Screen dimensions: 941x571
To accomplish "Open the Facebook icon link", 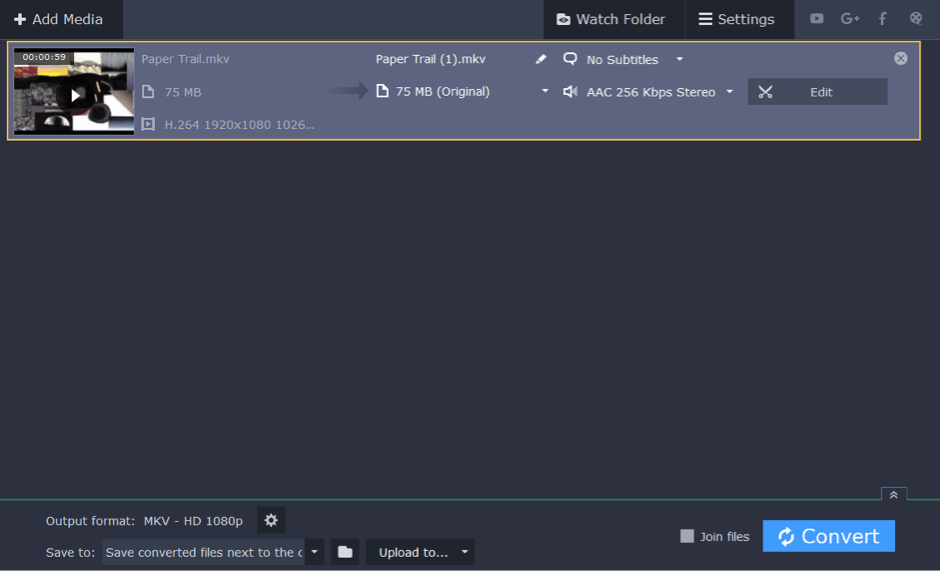I will point(882,19).
